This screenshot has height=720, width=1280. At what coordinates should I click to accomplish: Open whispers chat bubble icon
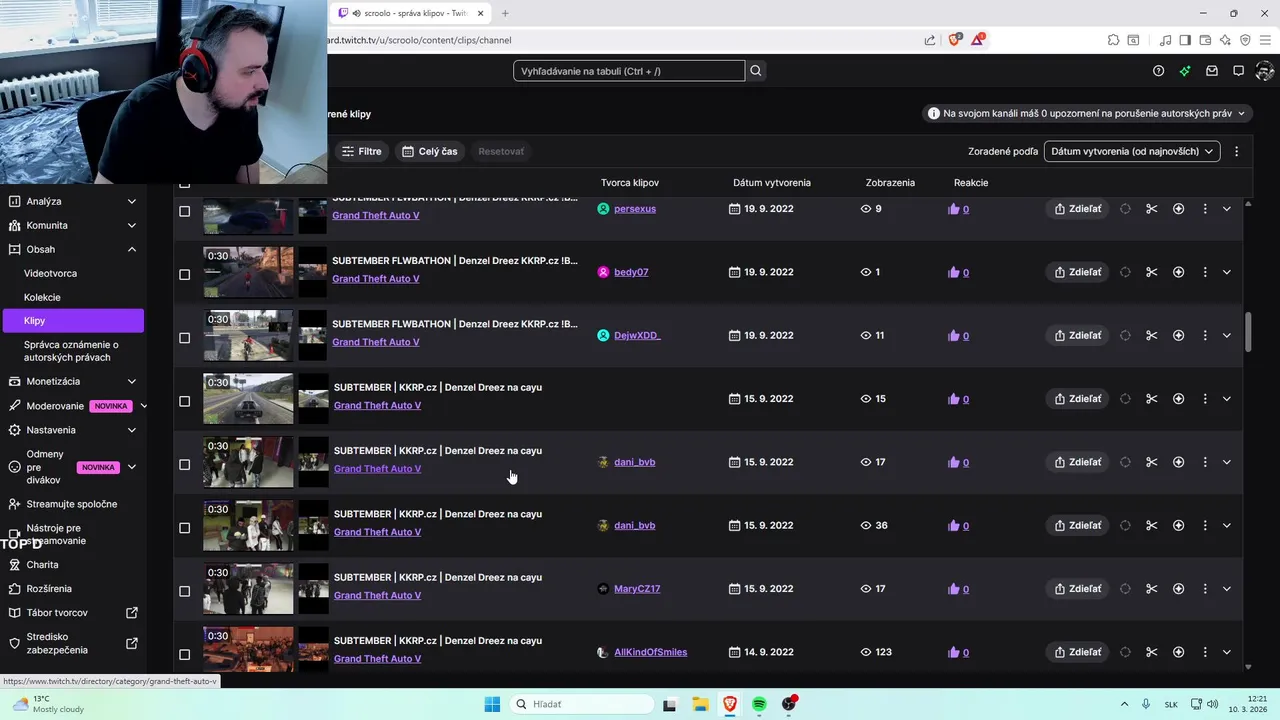(1238, 71)
